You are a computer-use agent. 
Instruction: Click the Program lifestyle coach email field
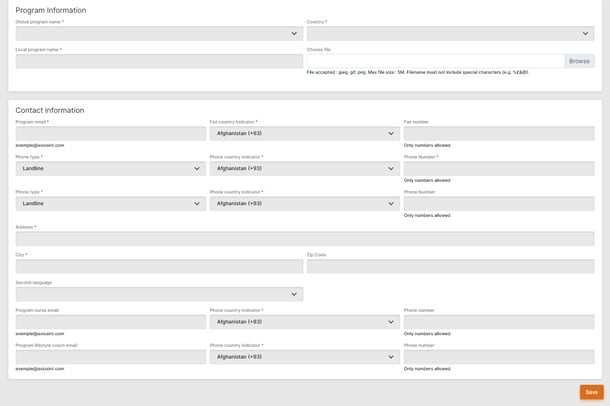[110, 357]
